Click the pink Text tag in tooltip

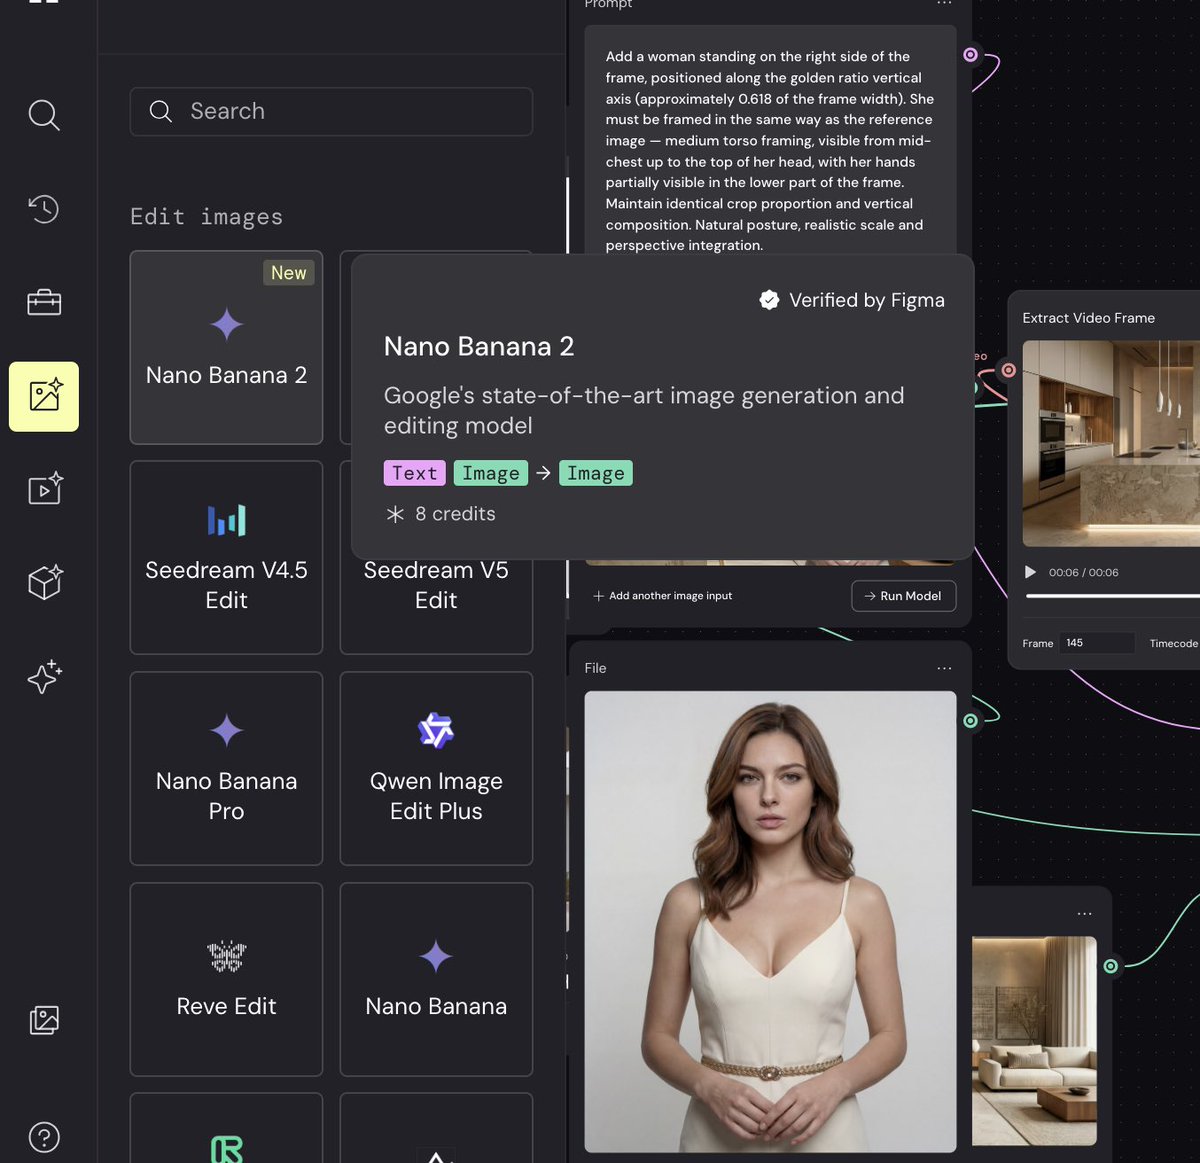[x=415, y=473]
